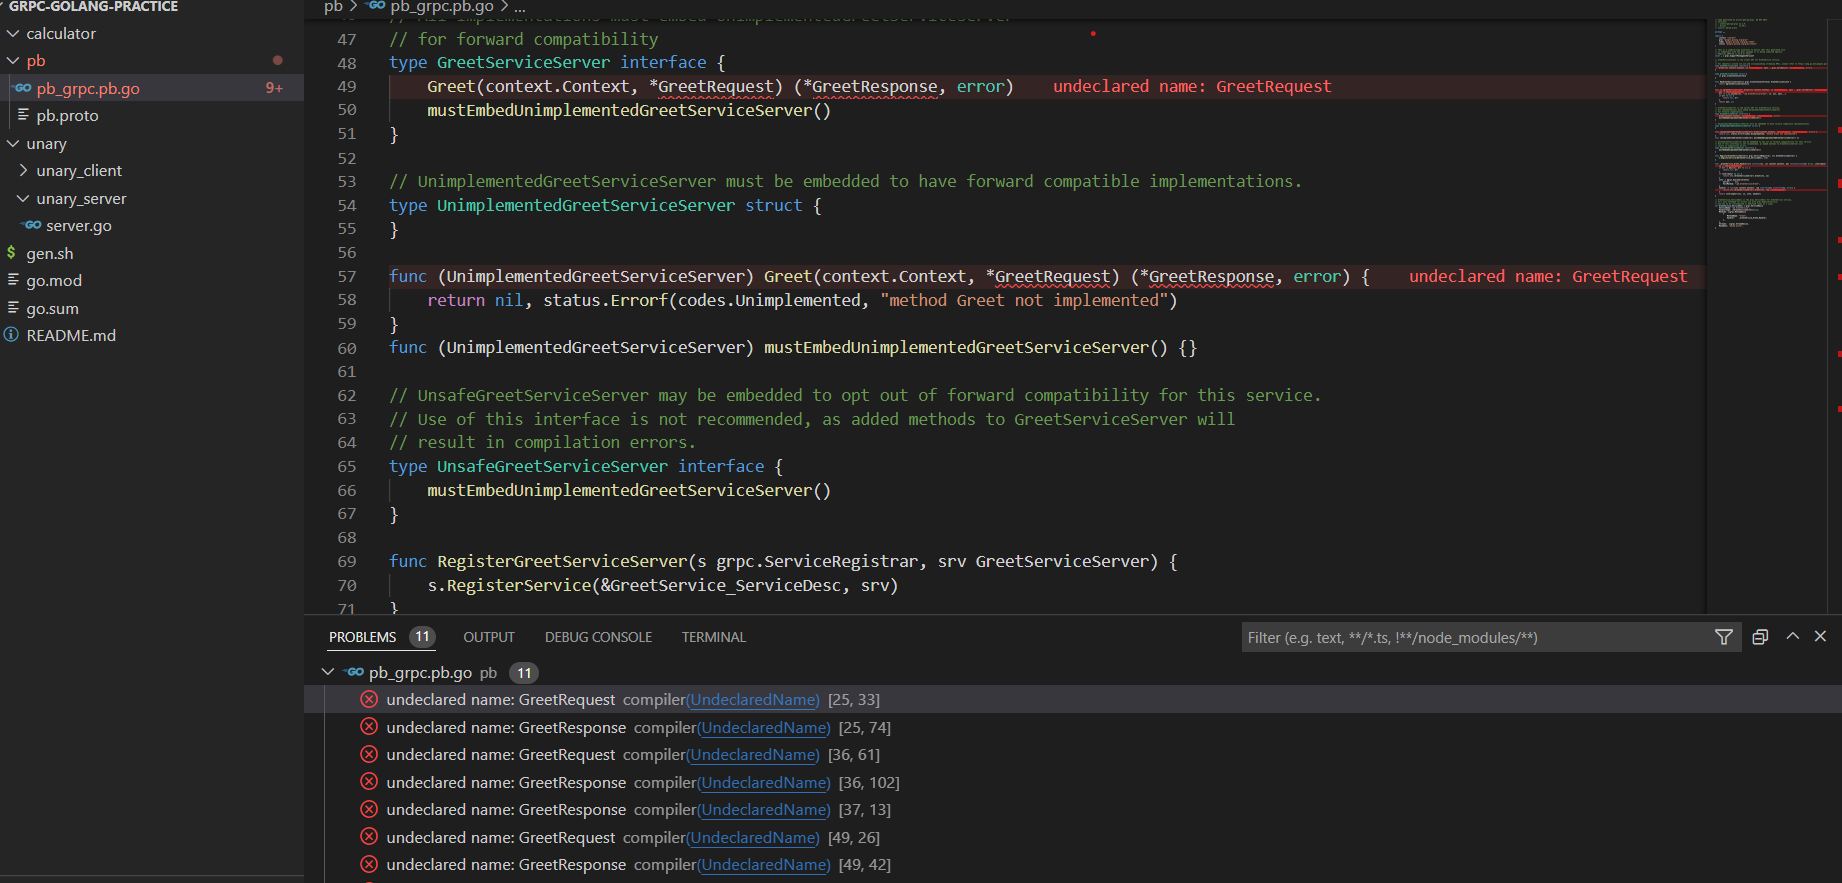Click Go file icon beside pb_grpc.pb.go in explorer
This screenshot has height=883, width=1842.
click(x=23, y=88)
